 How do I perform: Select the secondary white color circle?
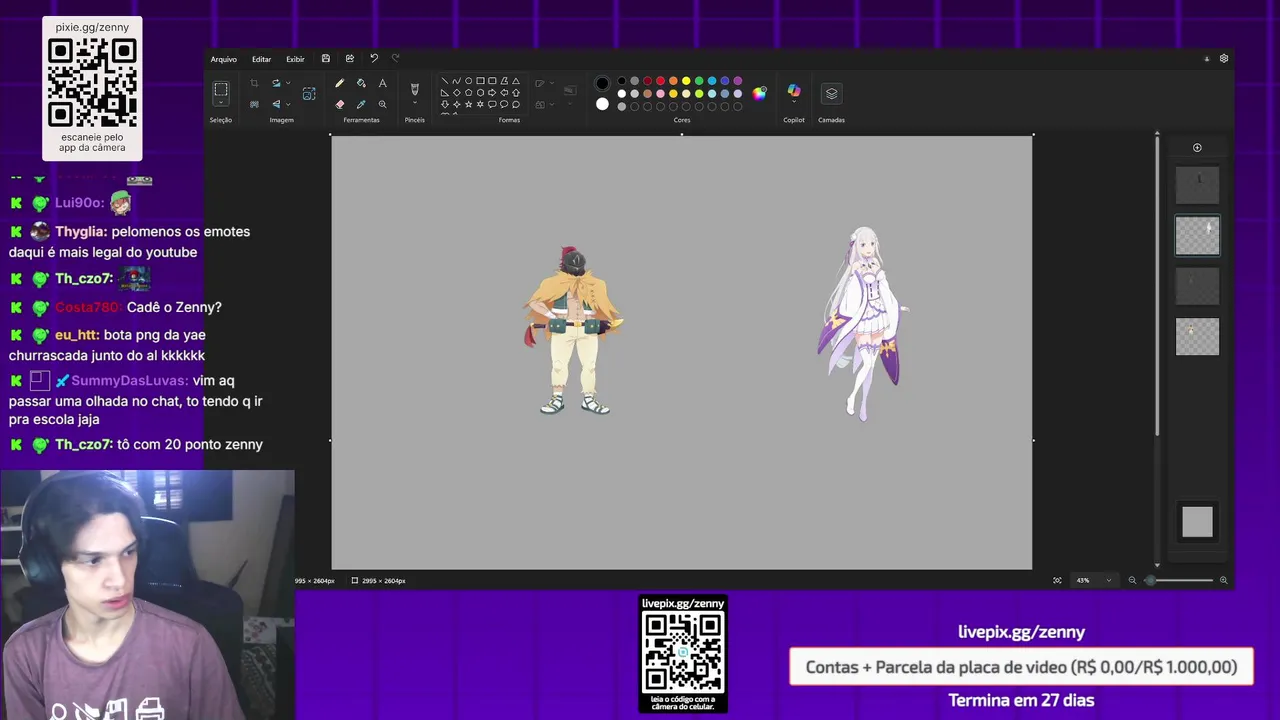coord(602,104)
